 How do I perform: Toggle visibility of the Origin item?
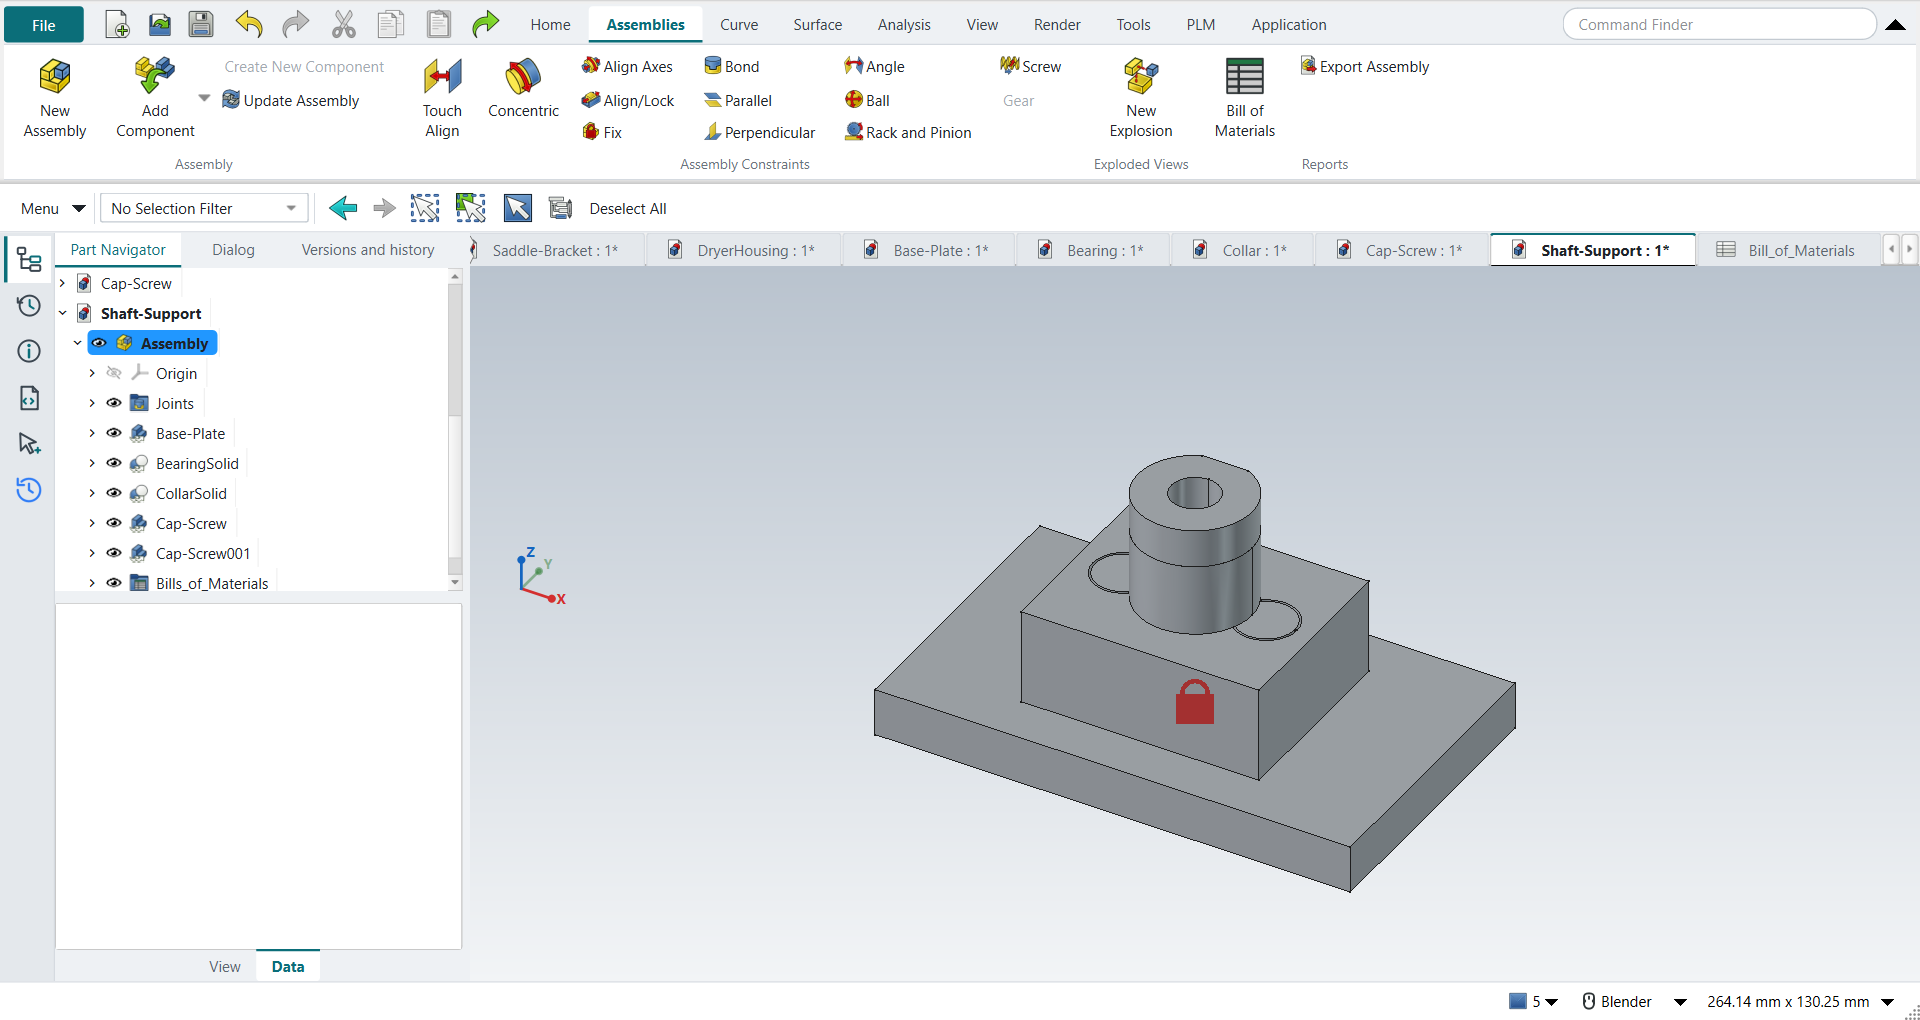pyautogui.click(x=114, y=373)
